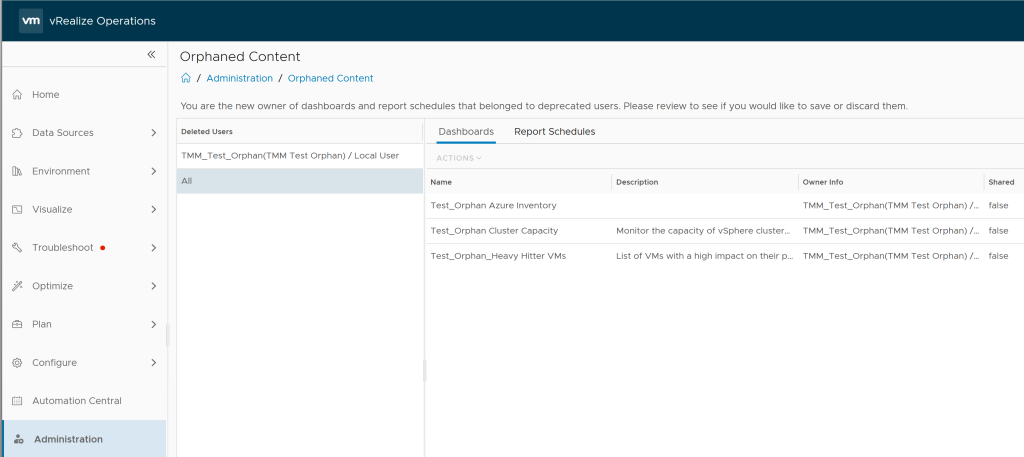
Task: Expand the Configure section chevron
Action: (153, 363)
